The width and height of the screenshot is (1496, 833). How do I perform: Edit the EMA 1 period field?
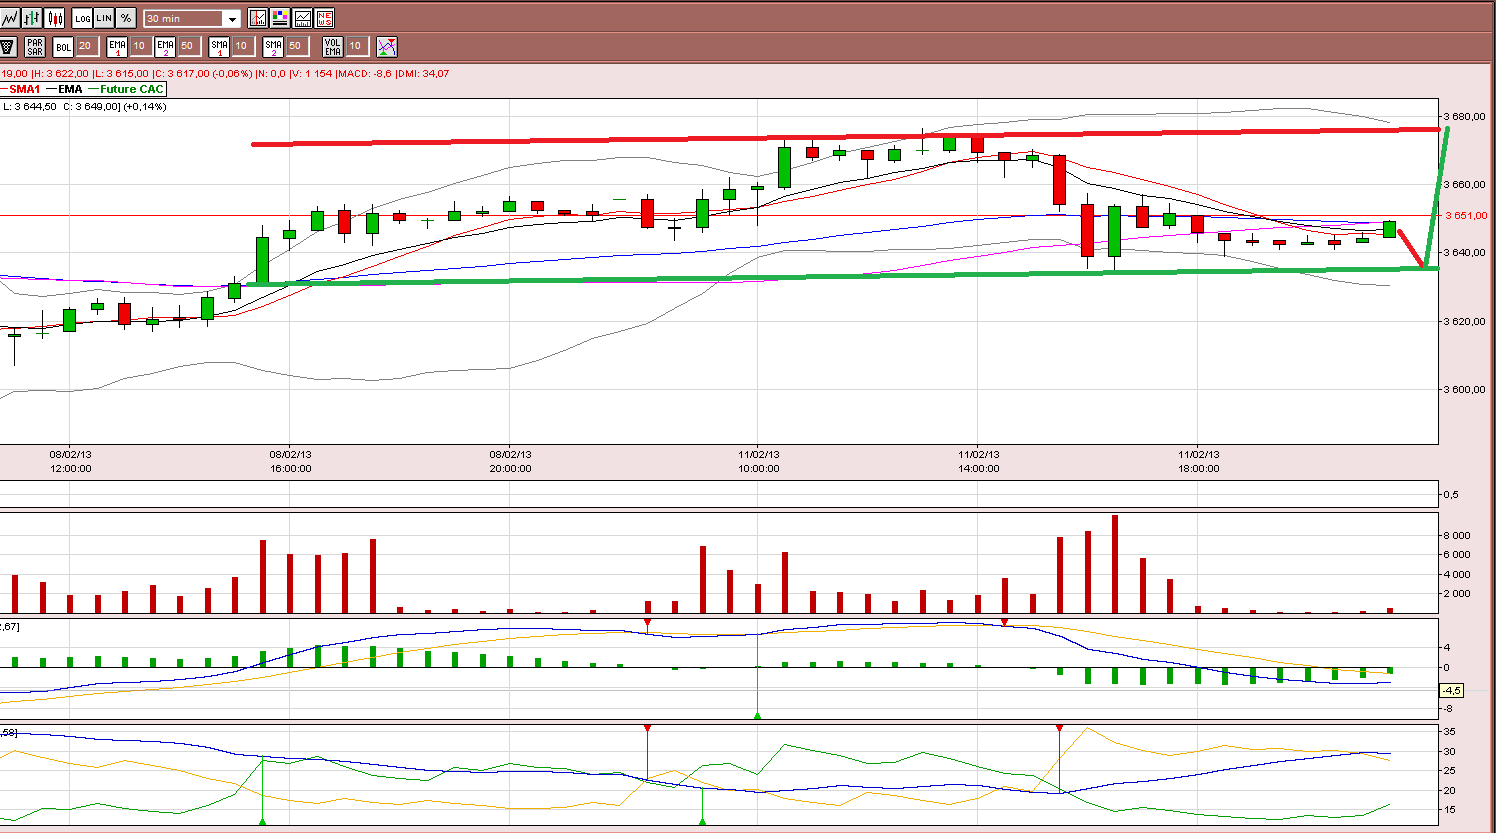[x=140, y=46]
